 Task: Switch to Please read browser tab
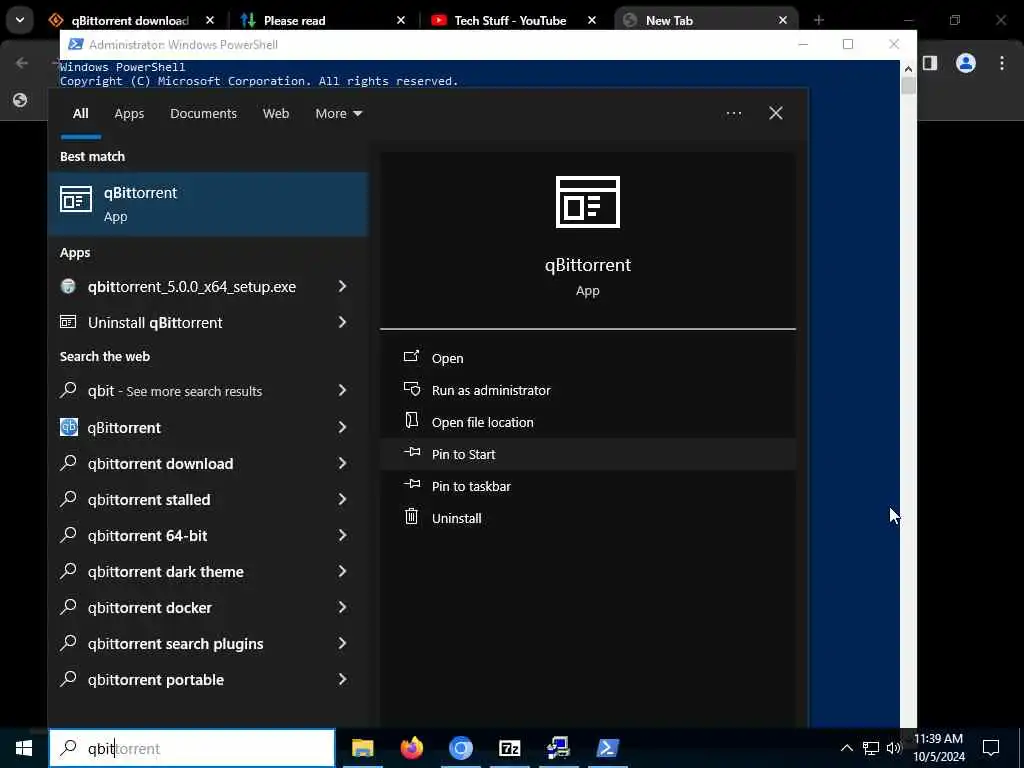click(294, 21)
